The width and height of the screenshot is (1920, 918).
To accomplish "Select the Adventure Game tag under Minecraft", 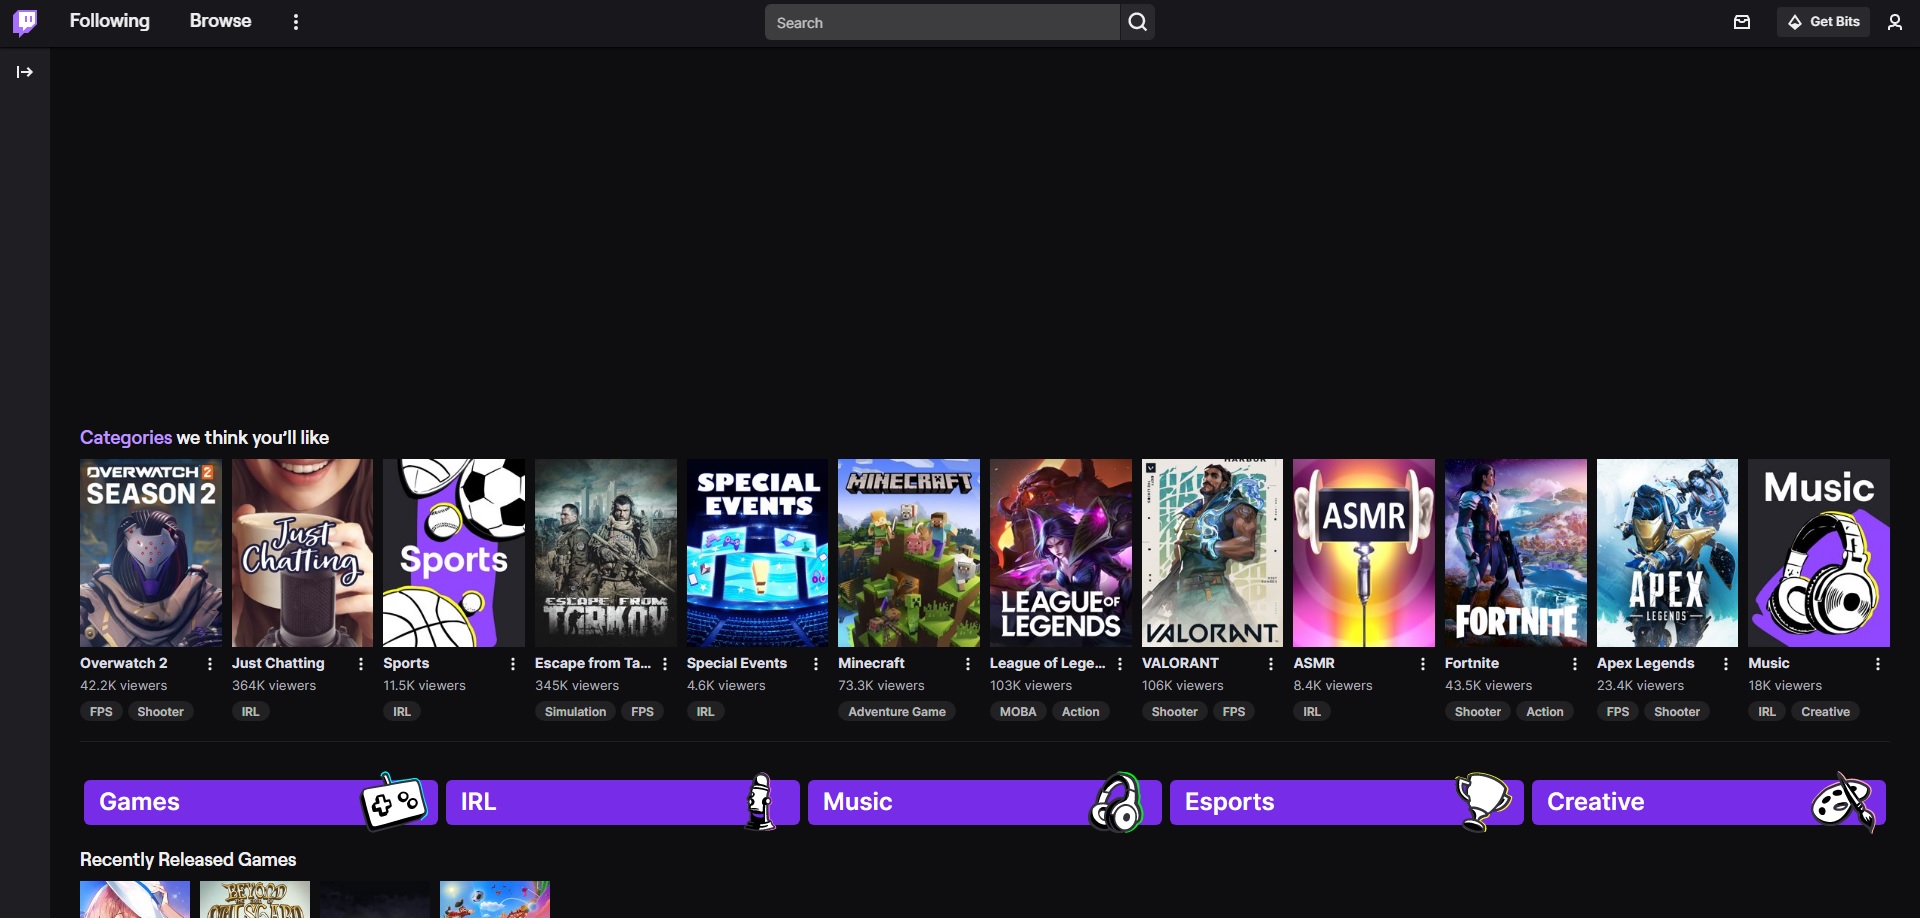I will tap(897, 712).
